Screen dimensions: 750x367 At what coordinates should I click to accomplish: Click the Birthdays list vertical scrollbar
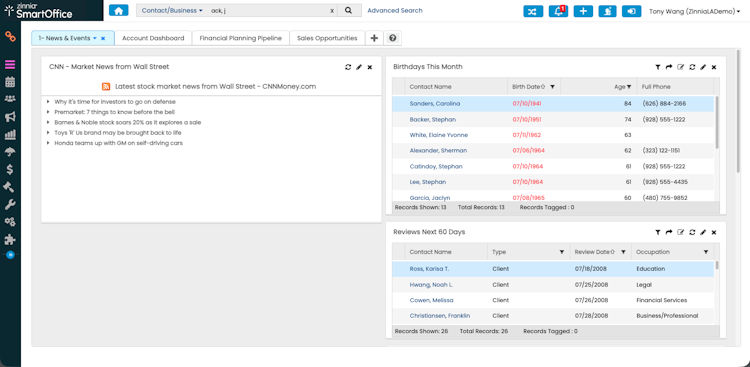(x=717, y=122)
